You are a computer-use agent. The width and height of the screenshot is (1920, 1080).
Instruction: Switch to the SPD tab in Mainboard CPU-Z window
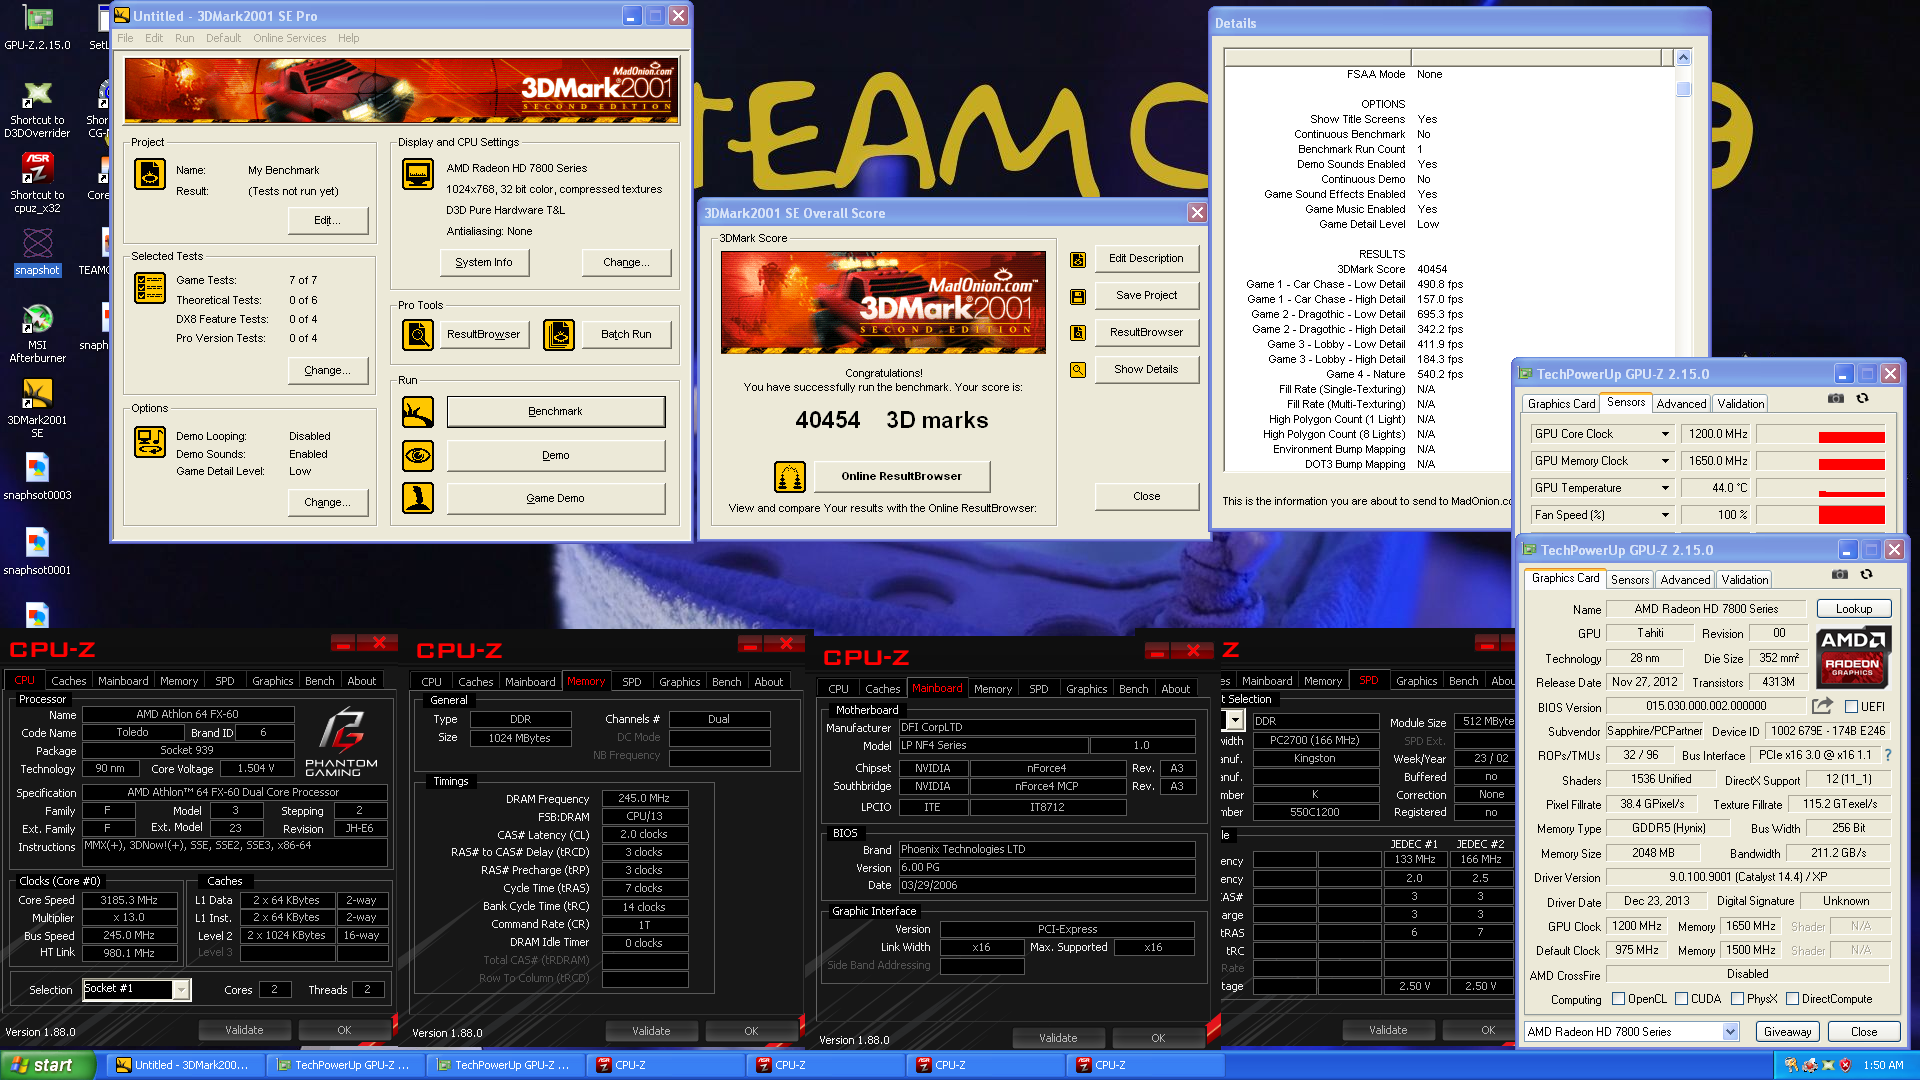[x=1039, y=689]
